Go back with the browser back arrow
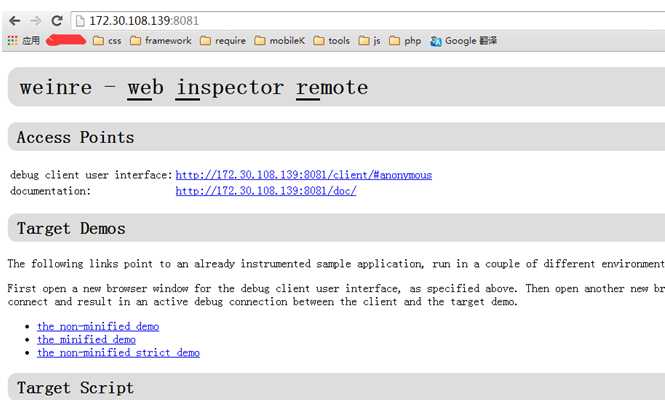The image size is (665, 400). [14, 20]
